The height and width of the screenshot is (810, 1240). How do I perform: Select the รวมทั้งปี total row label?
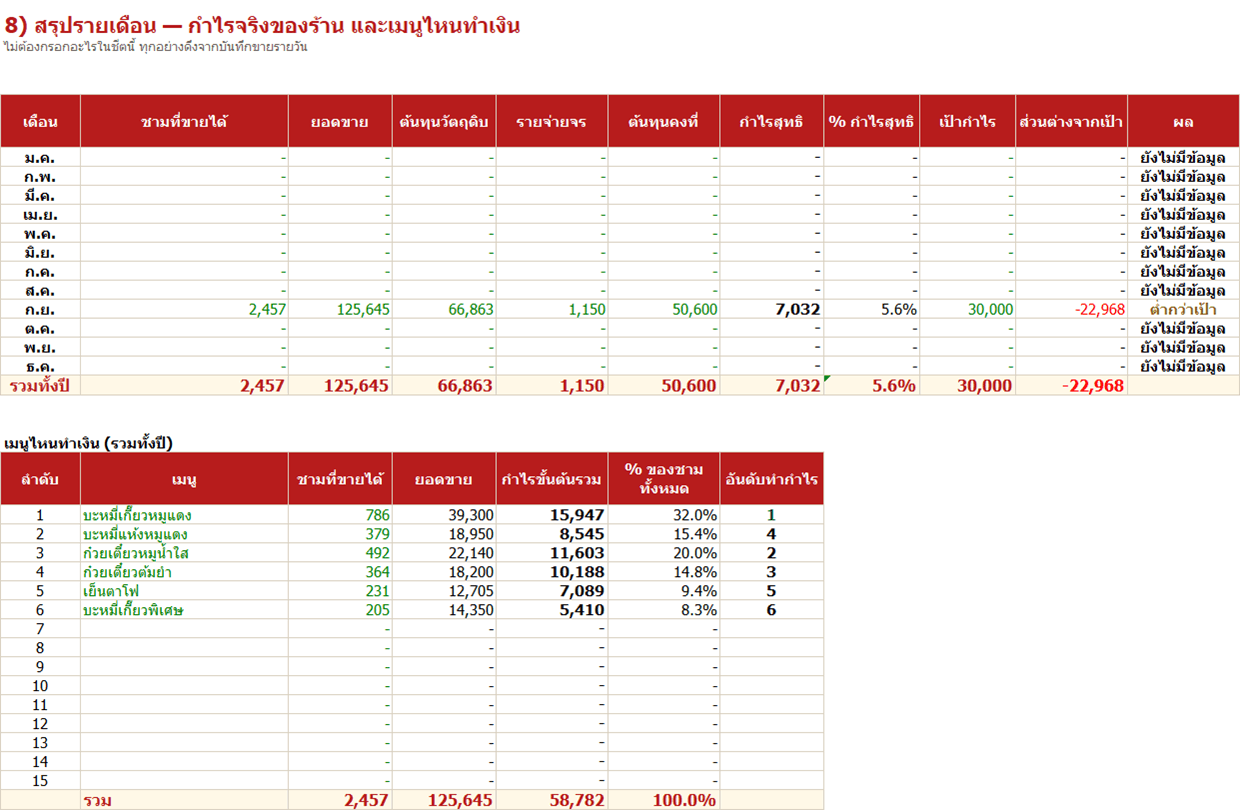[x=41, y=386]
